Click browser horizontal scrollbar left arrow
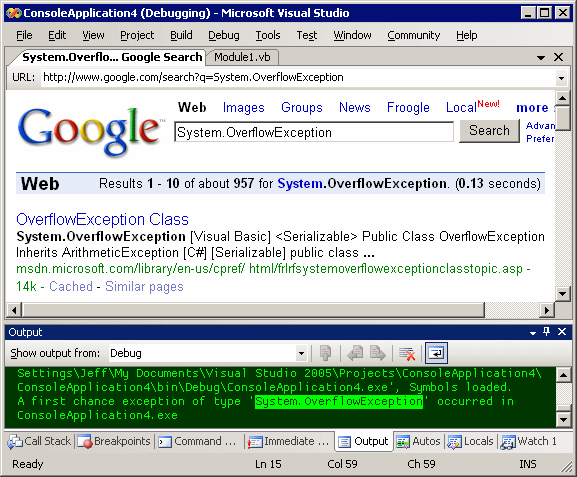This screenshot has width=577, height=477. 14,310
